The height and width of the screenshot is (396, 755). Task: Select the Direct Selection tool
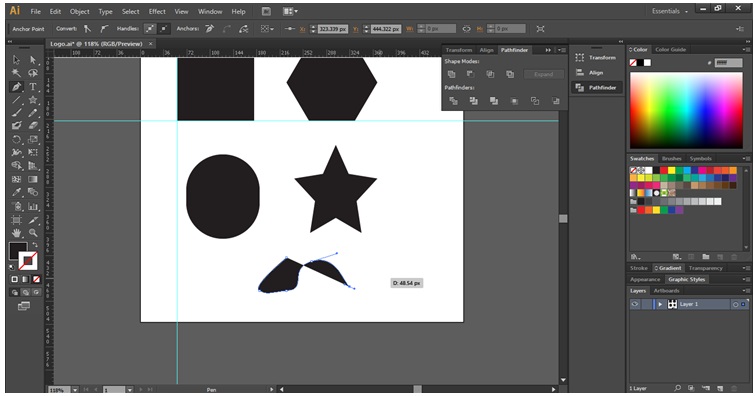point(33,60)
